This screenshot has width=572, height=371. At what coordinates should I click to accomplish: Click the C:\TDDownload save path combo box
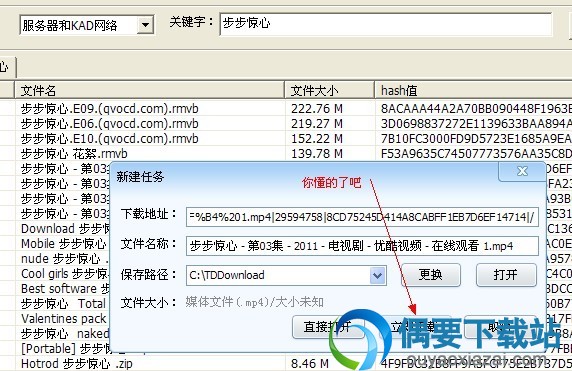(286, 275)
